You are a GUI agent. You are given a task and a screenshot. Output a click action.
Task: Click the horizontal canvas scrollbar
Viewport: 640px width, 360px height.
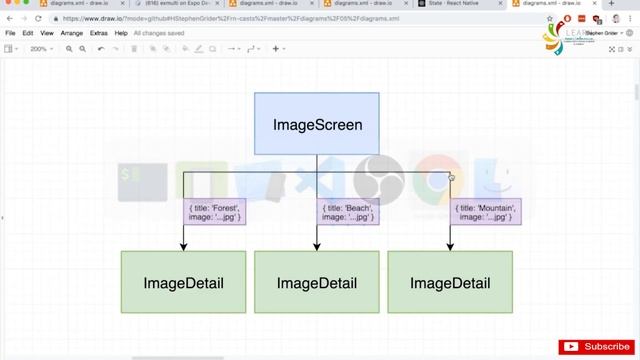[178, 358]
